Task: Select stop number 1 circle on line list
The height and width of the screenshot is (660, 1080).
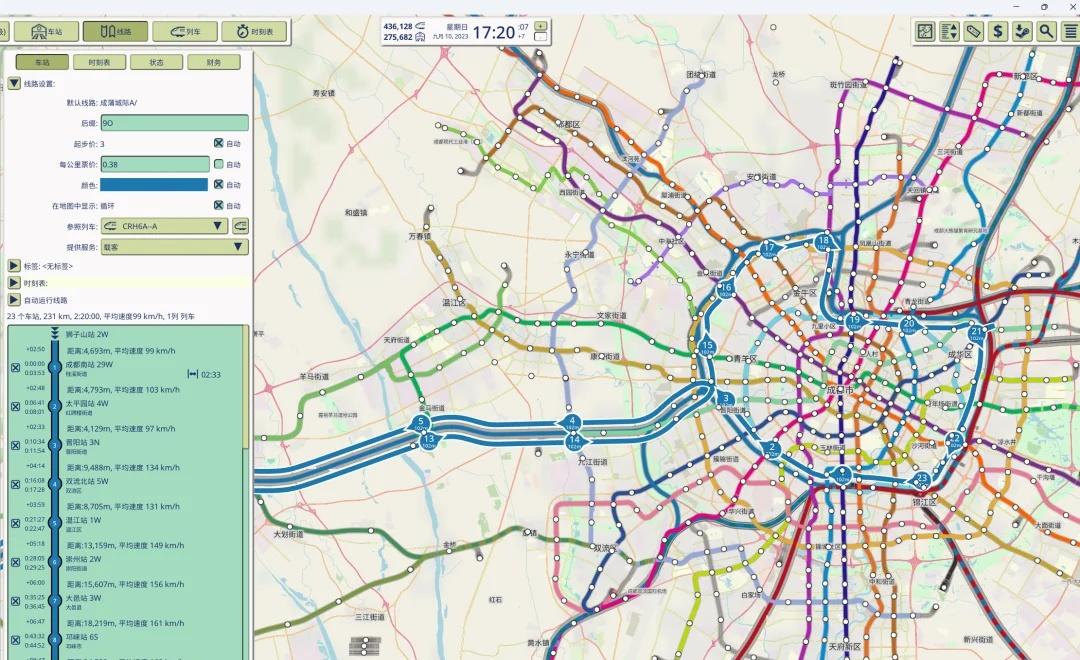Action: point(55,368)
